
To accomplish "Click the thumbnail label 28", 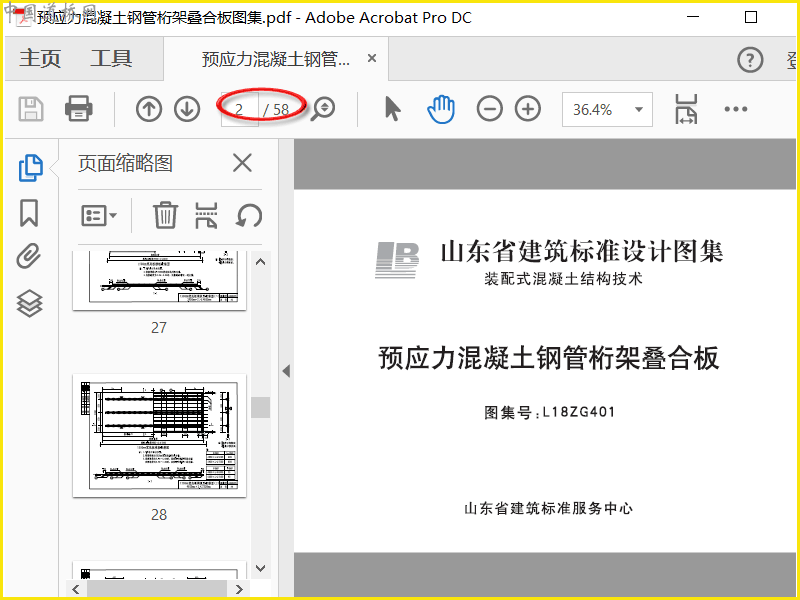I will tap(159, 515).
